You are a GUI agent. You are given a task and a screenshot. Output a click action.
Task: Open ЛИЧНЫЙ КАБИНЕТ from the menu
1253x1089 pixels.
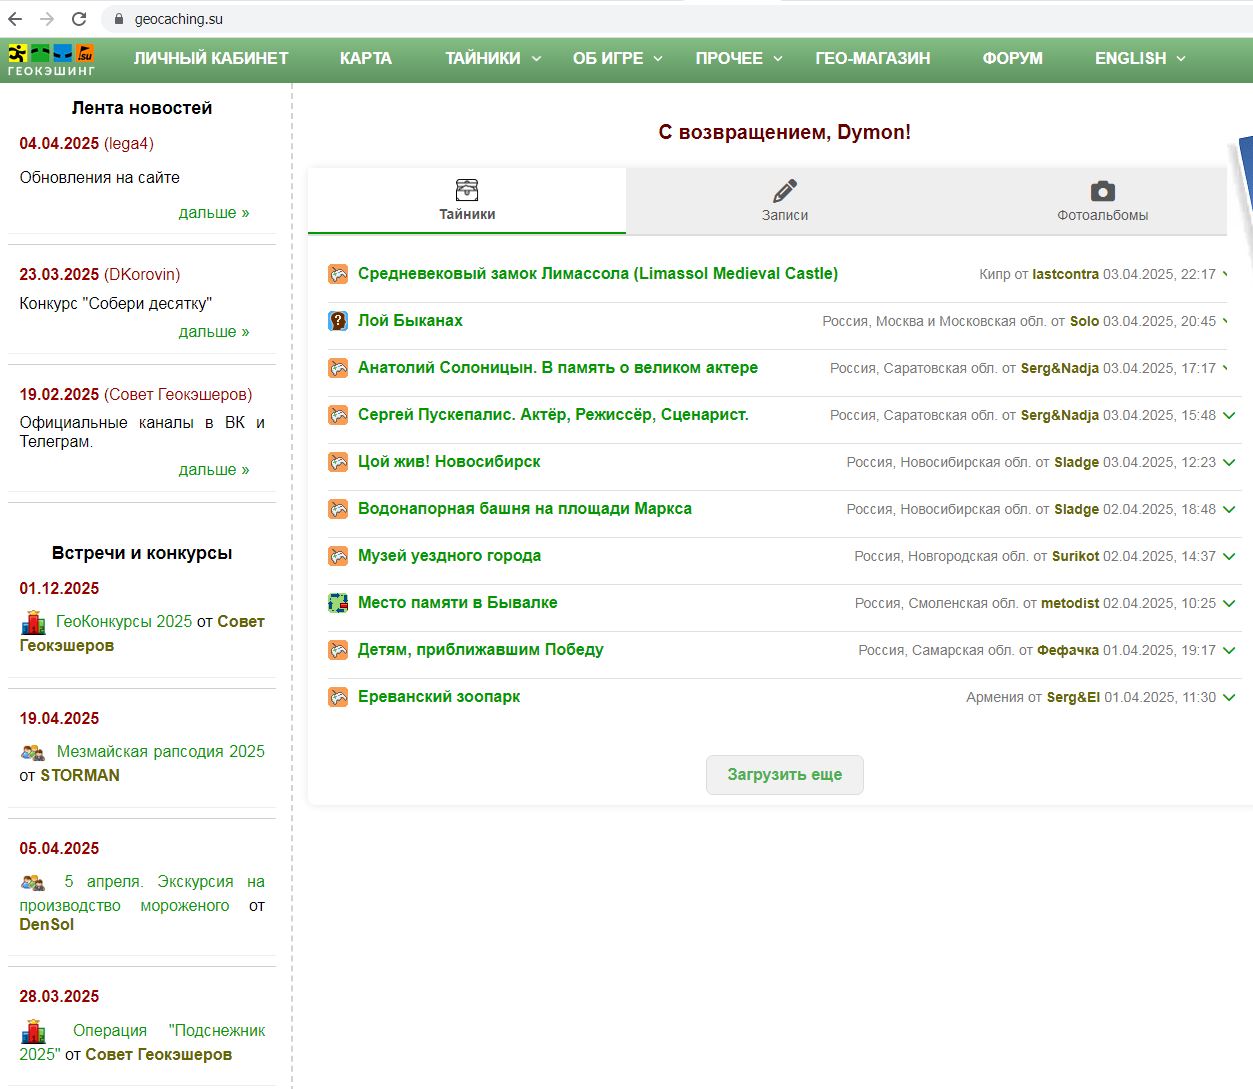click(211, 59)
